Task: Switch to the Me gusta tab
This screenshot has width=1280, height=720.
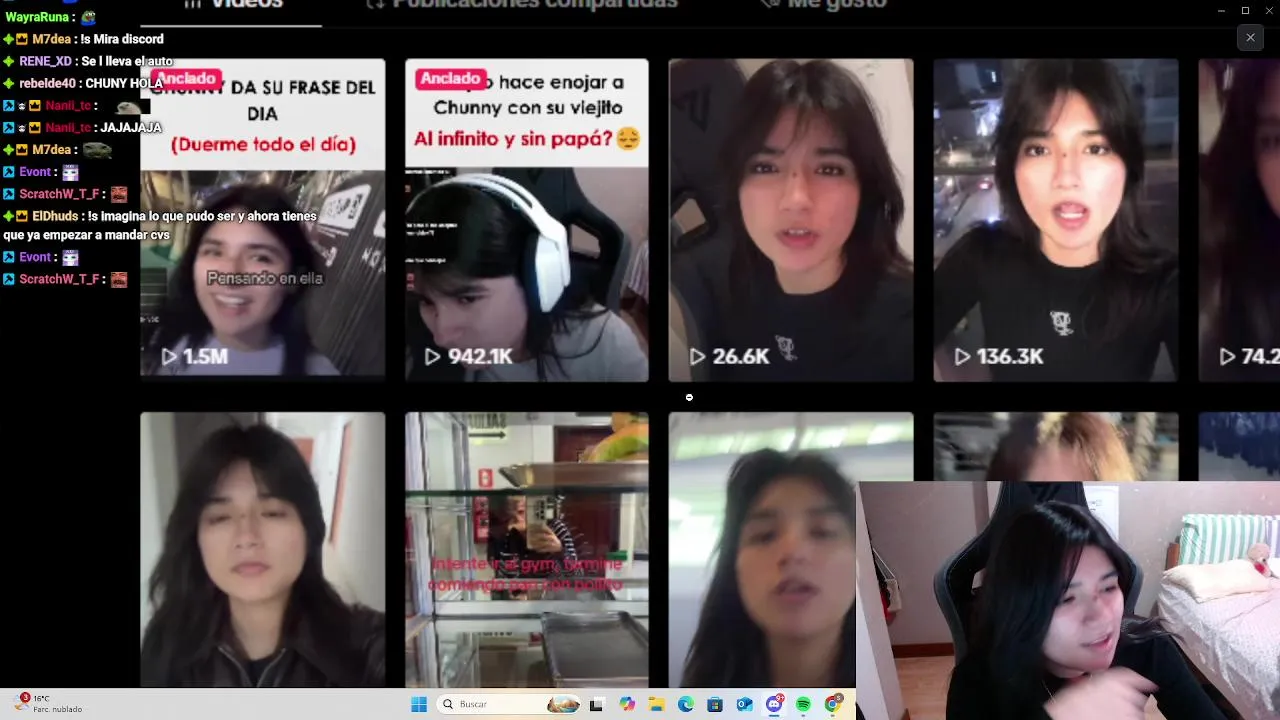Action: tap(823, 5)
